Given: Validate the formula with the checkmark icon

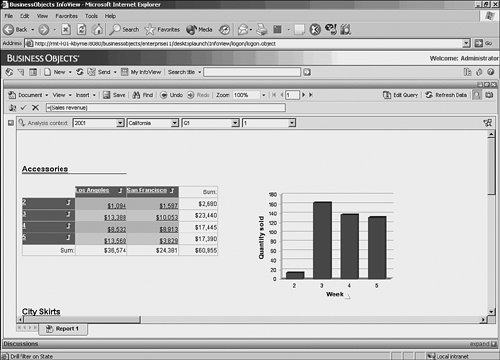Looking at the screenshot, I should click(23, 108).
